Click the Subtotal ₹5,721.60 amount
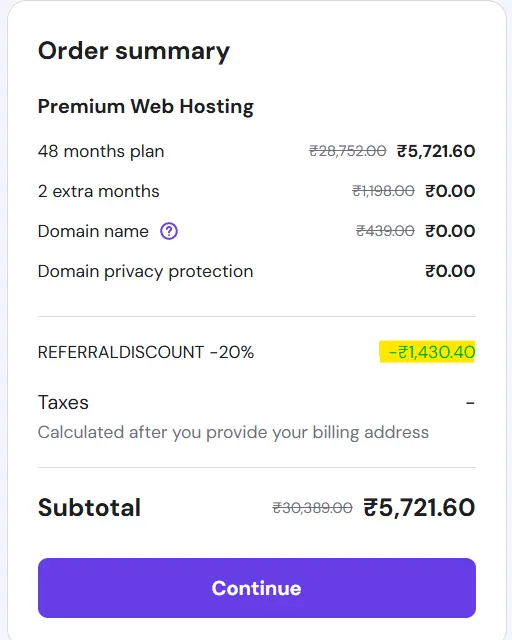512x640 pixels. [x=419, y=508]
